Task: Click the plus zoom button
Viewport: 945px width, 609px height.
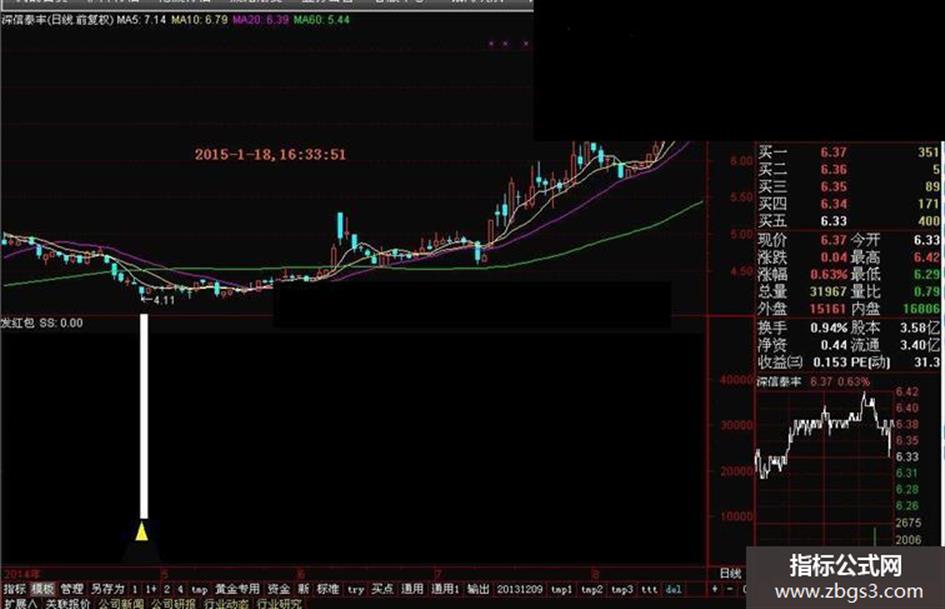Action: tap(715, 589)
